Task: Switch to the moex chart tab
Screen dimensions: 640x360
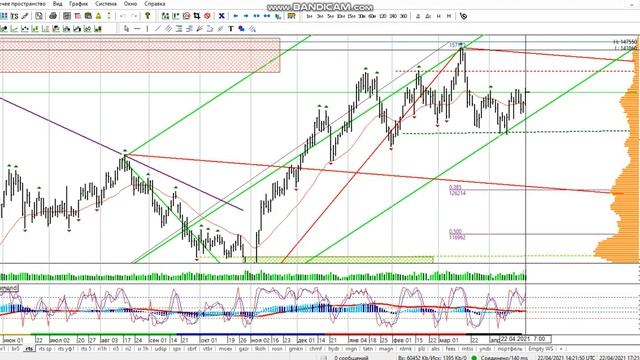Action: [225, 349]
